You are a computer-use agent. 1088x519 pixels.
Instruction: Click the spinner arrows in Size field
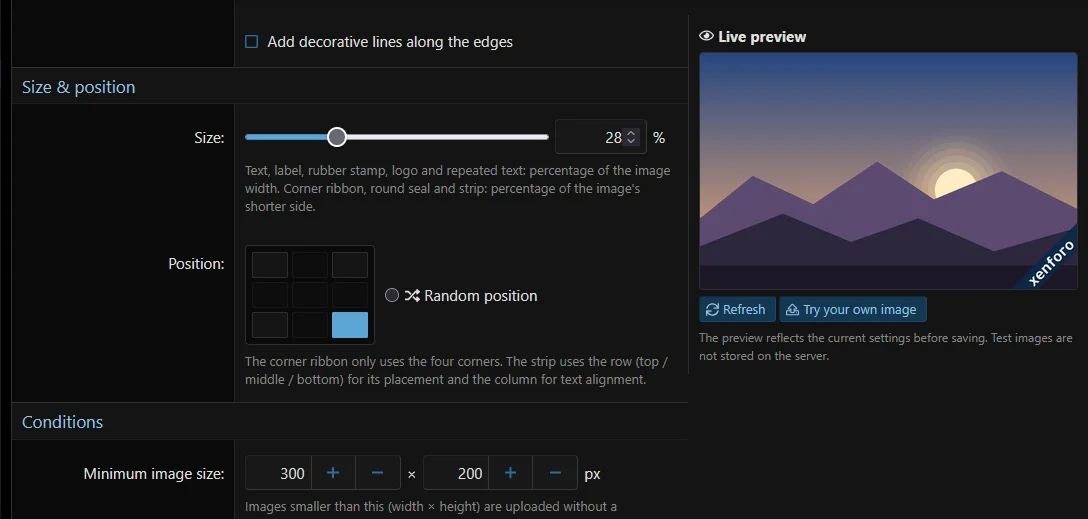[x=631, y=137]
